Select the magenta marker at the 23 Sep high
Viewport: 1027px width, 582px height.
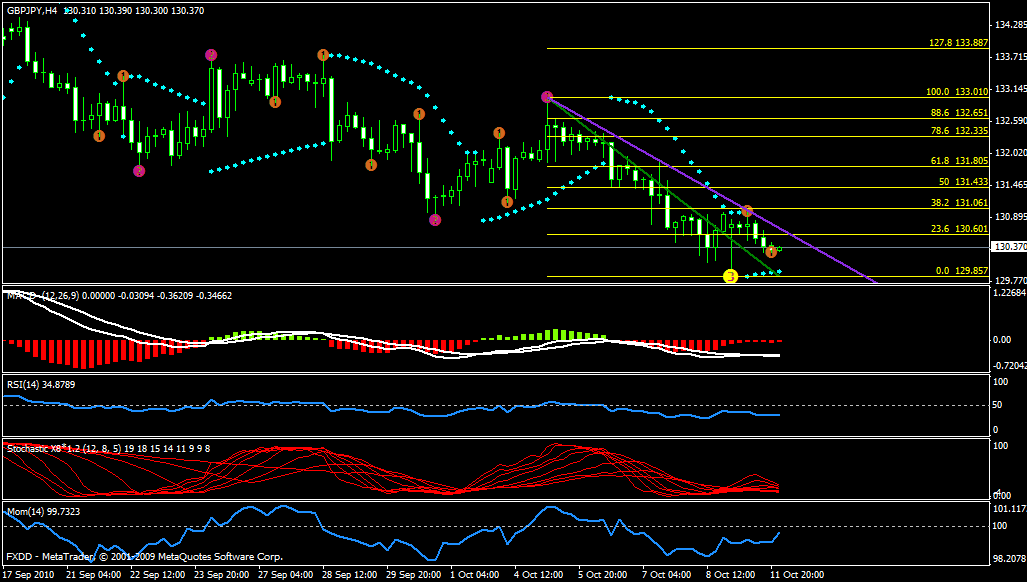click(x=211, y=54)
